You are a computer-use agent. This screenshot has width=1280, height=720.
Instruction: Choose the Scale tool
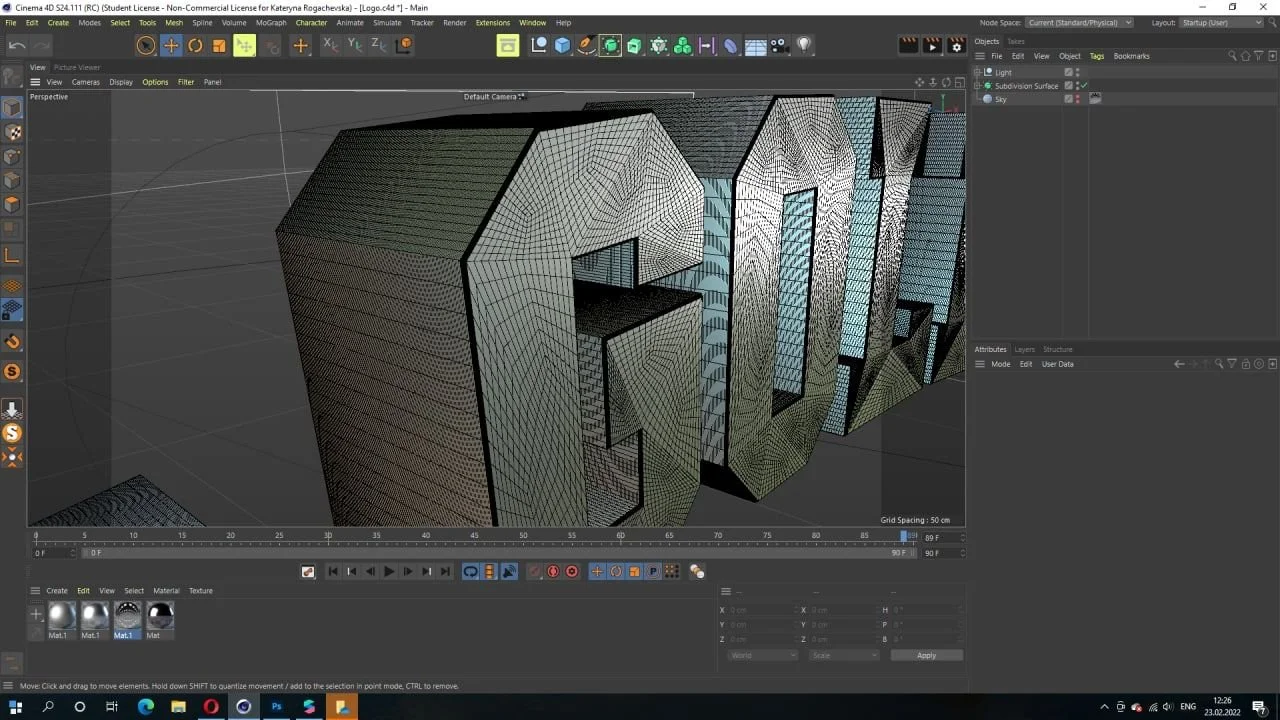point(219,45)
